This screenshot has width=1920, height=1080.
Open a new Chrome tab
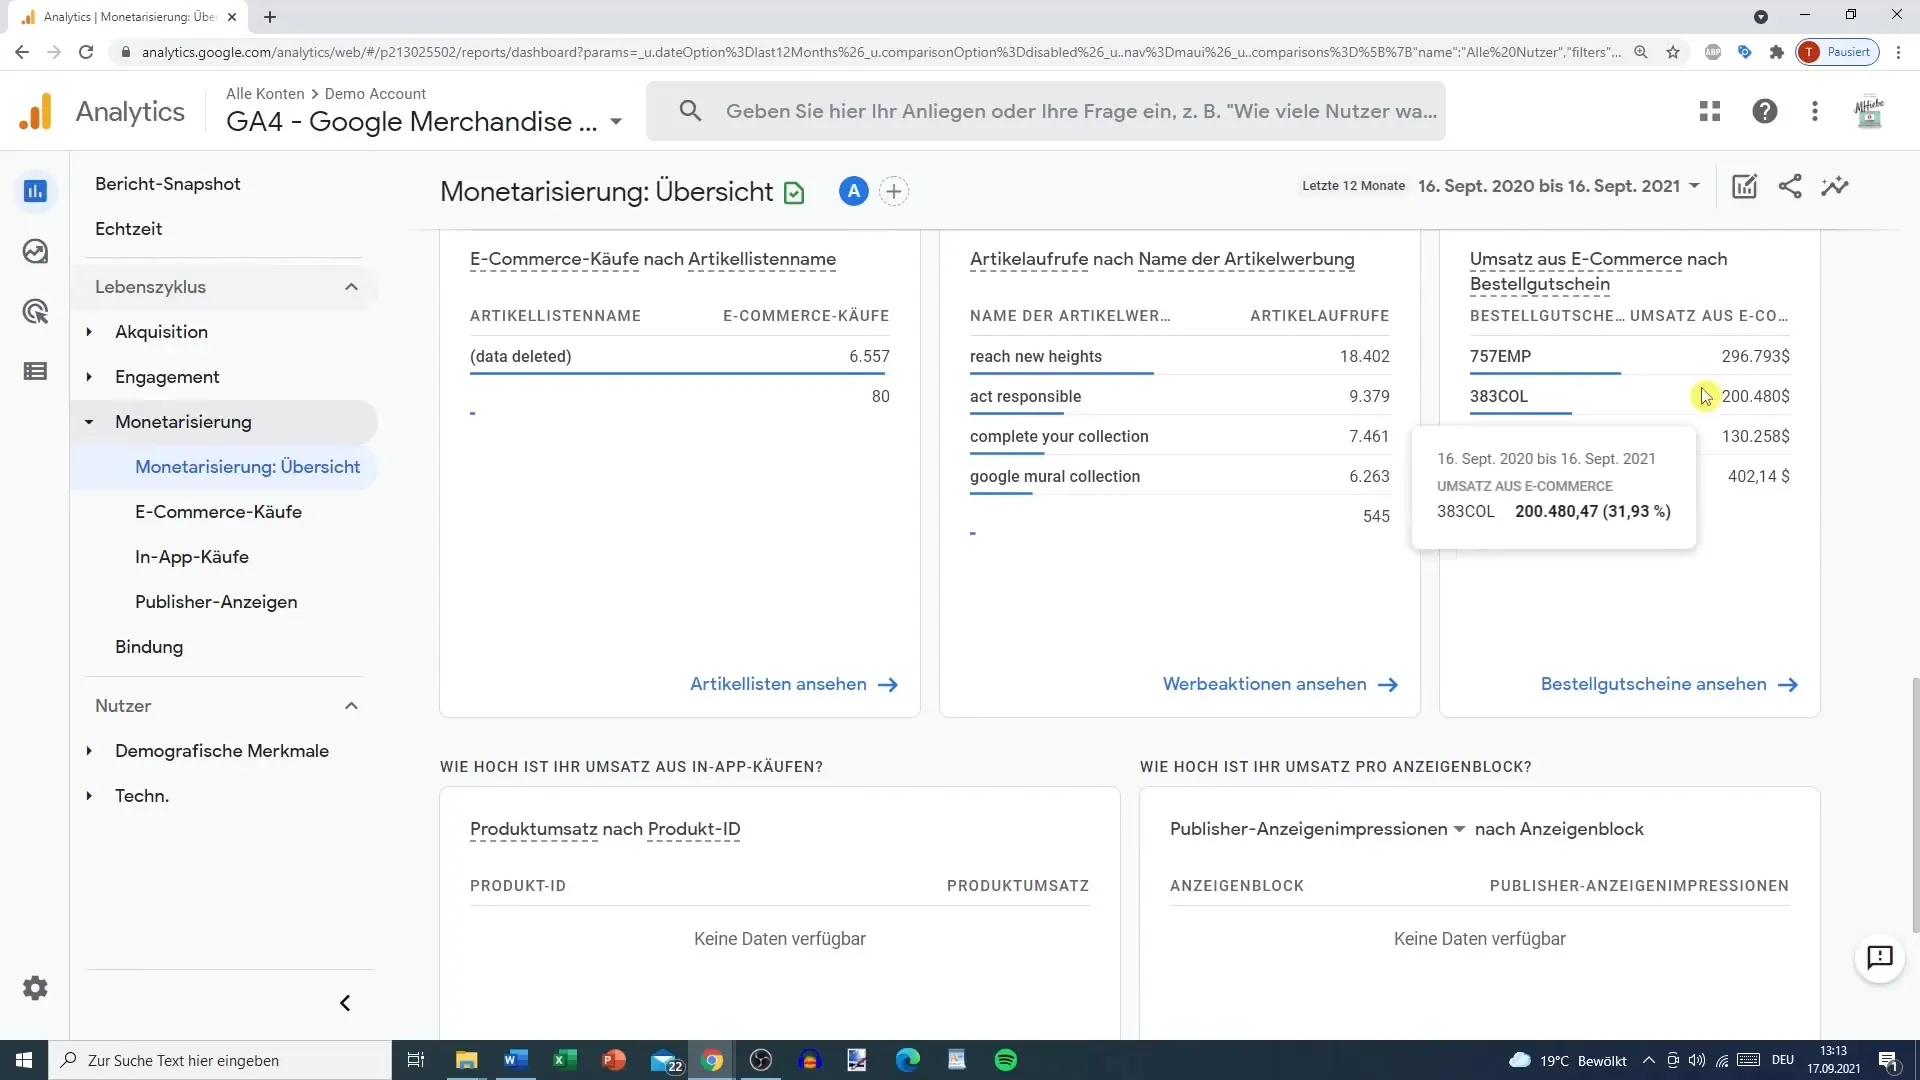pyautogui.click(x=270, y=17)
